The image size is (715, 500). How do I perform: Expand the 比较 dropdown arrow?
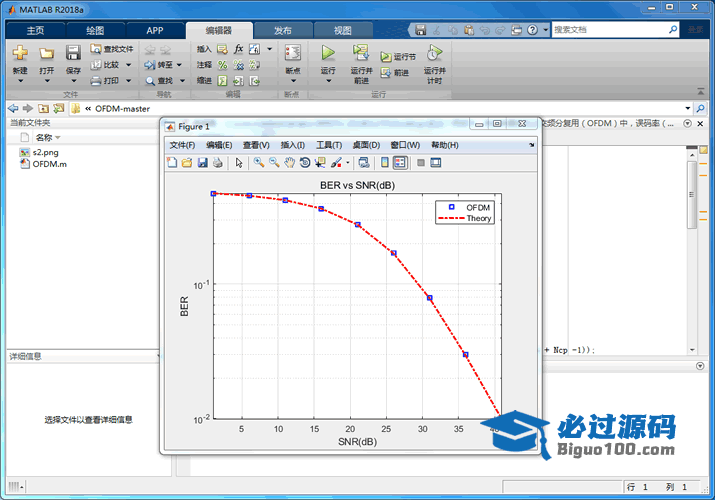(129, 65)
